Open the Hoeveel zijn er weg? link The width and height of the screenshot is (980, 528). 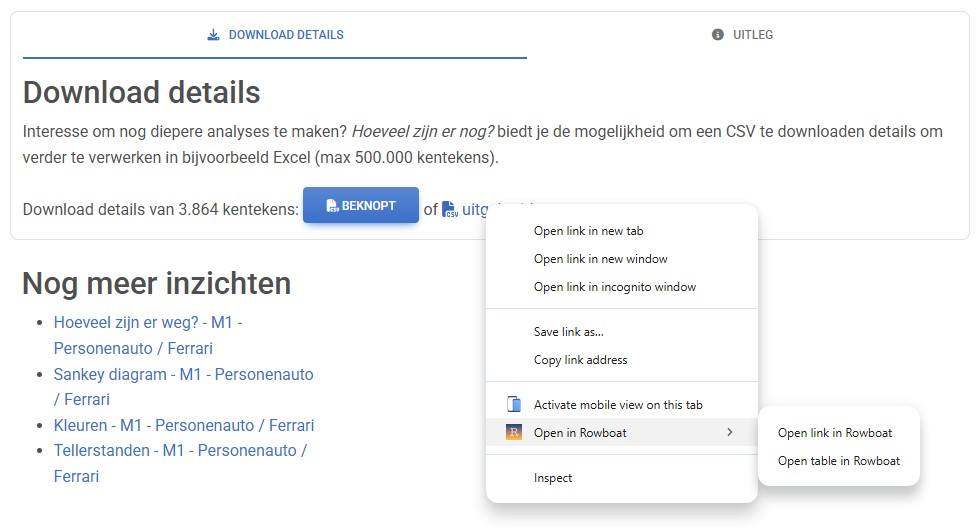[147, 323]
